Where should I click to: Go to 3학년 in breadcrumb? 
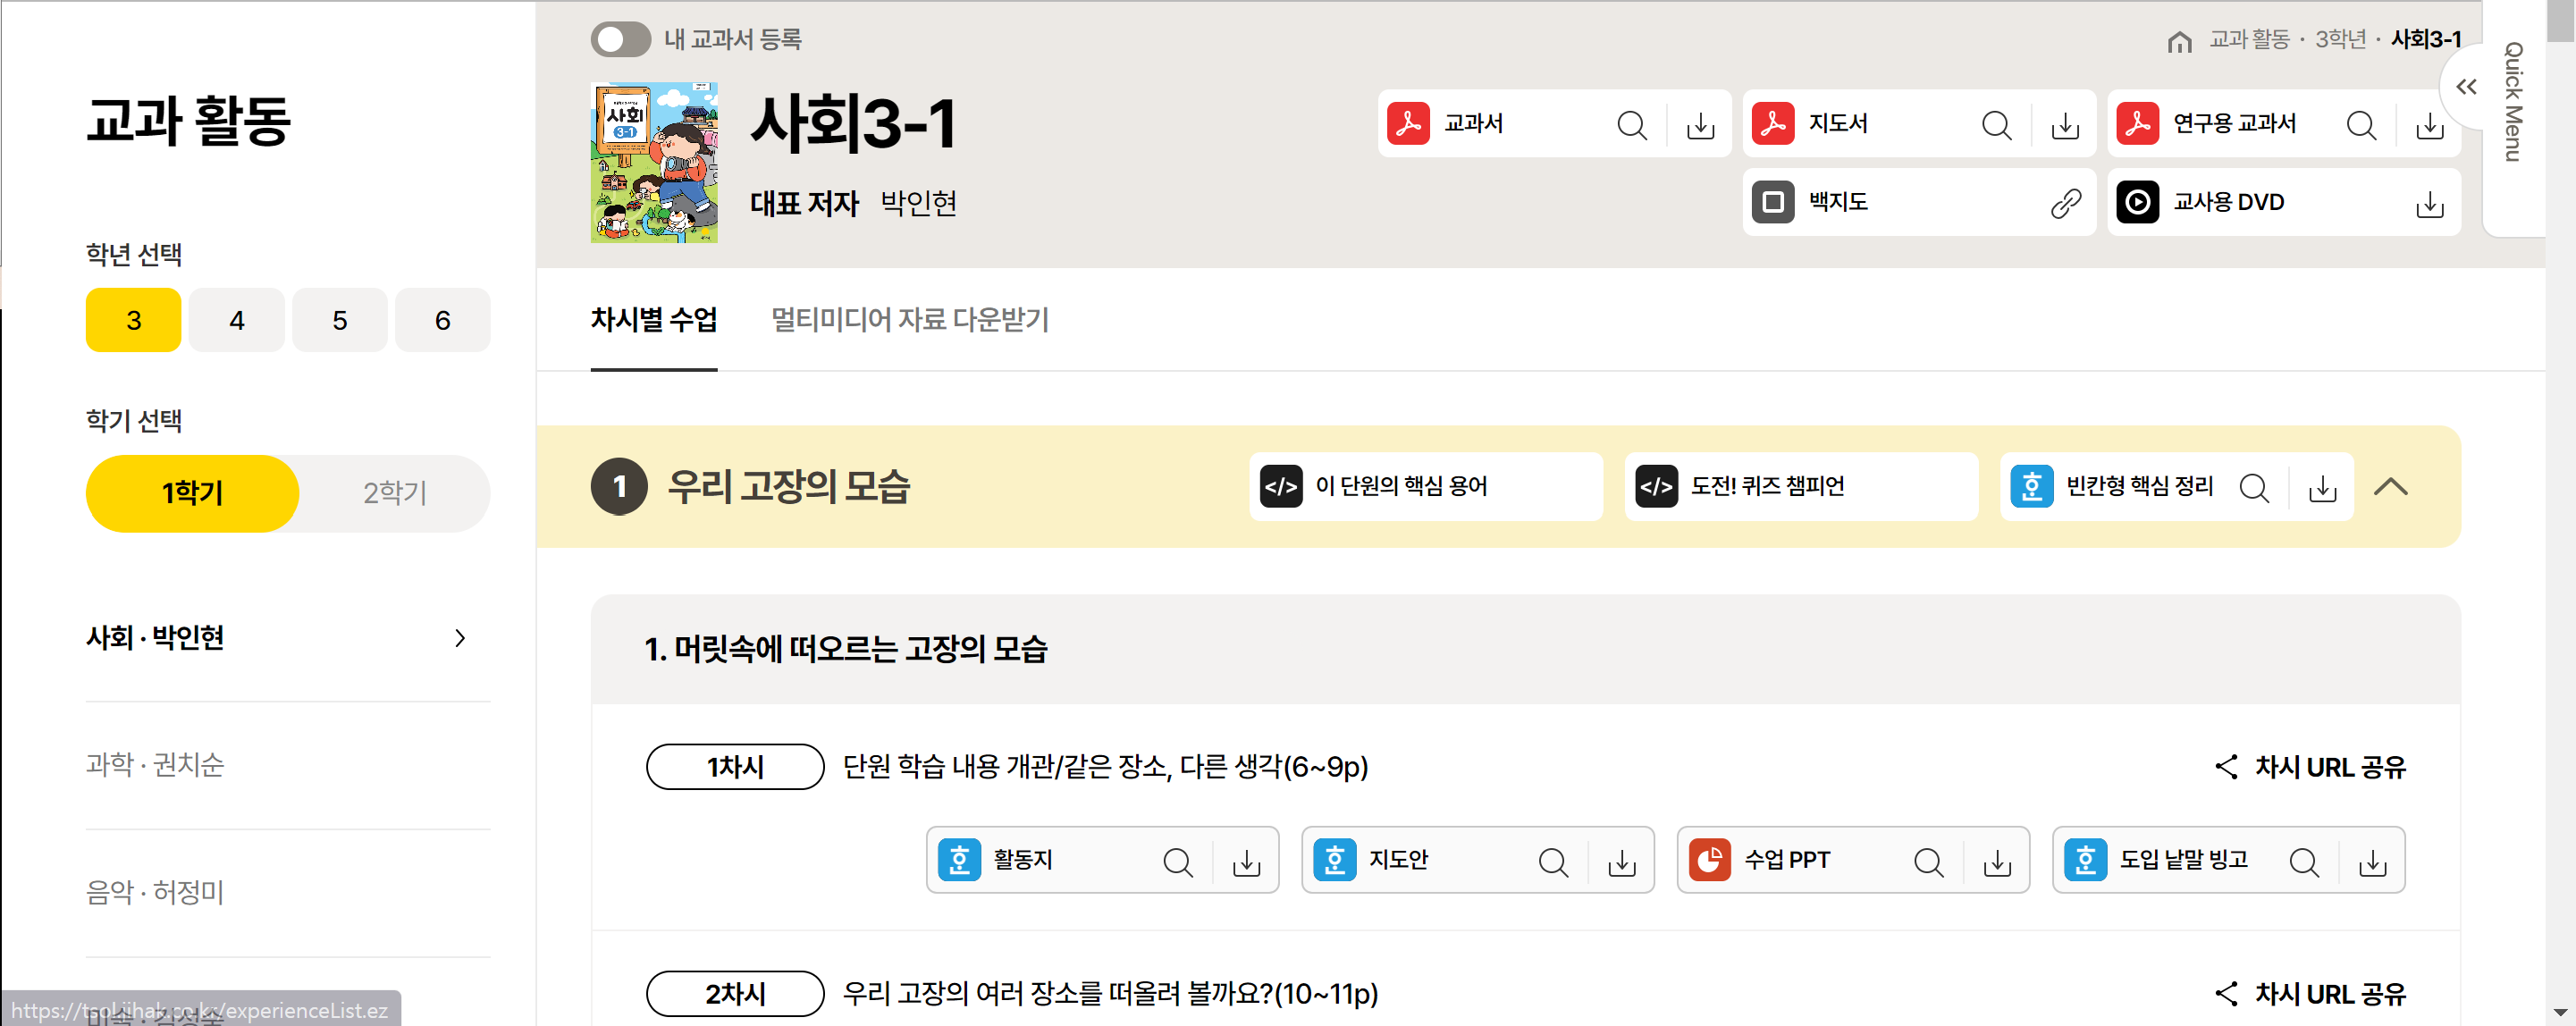coord(2340,40)
